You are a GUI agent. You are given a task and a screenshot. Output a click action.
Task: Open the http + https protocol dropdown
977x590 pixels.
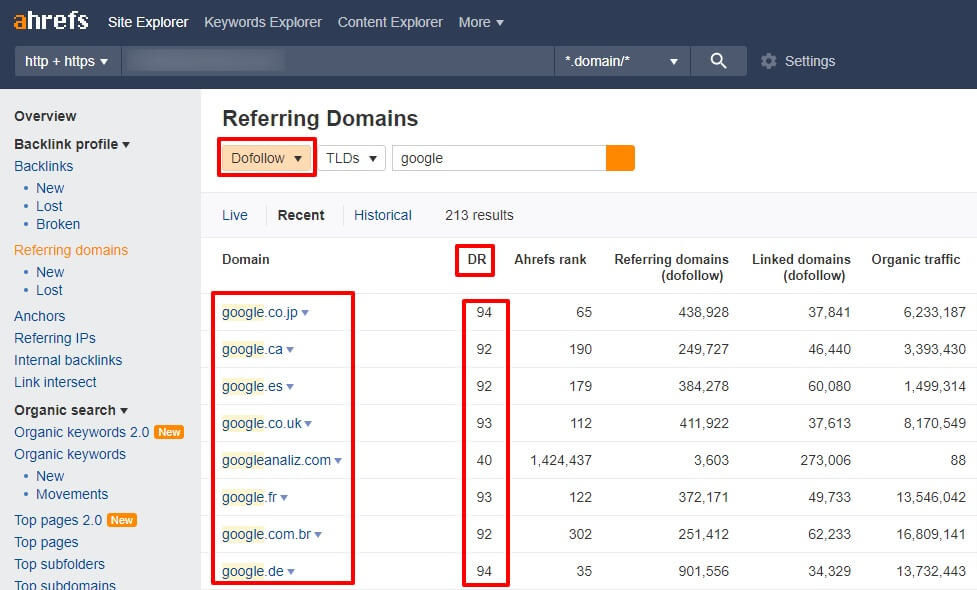[x=67, y=61]
